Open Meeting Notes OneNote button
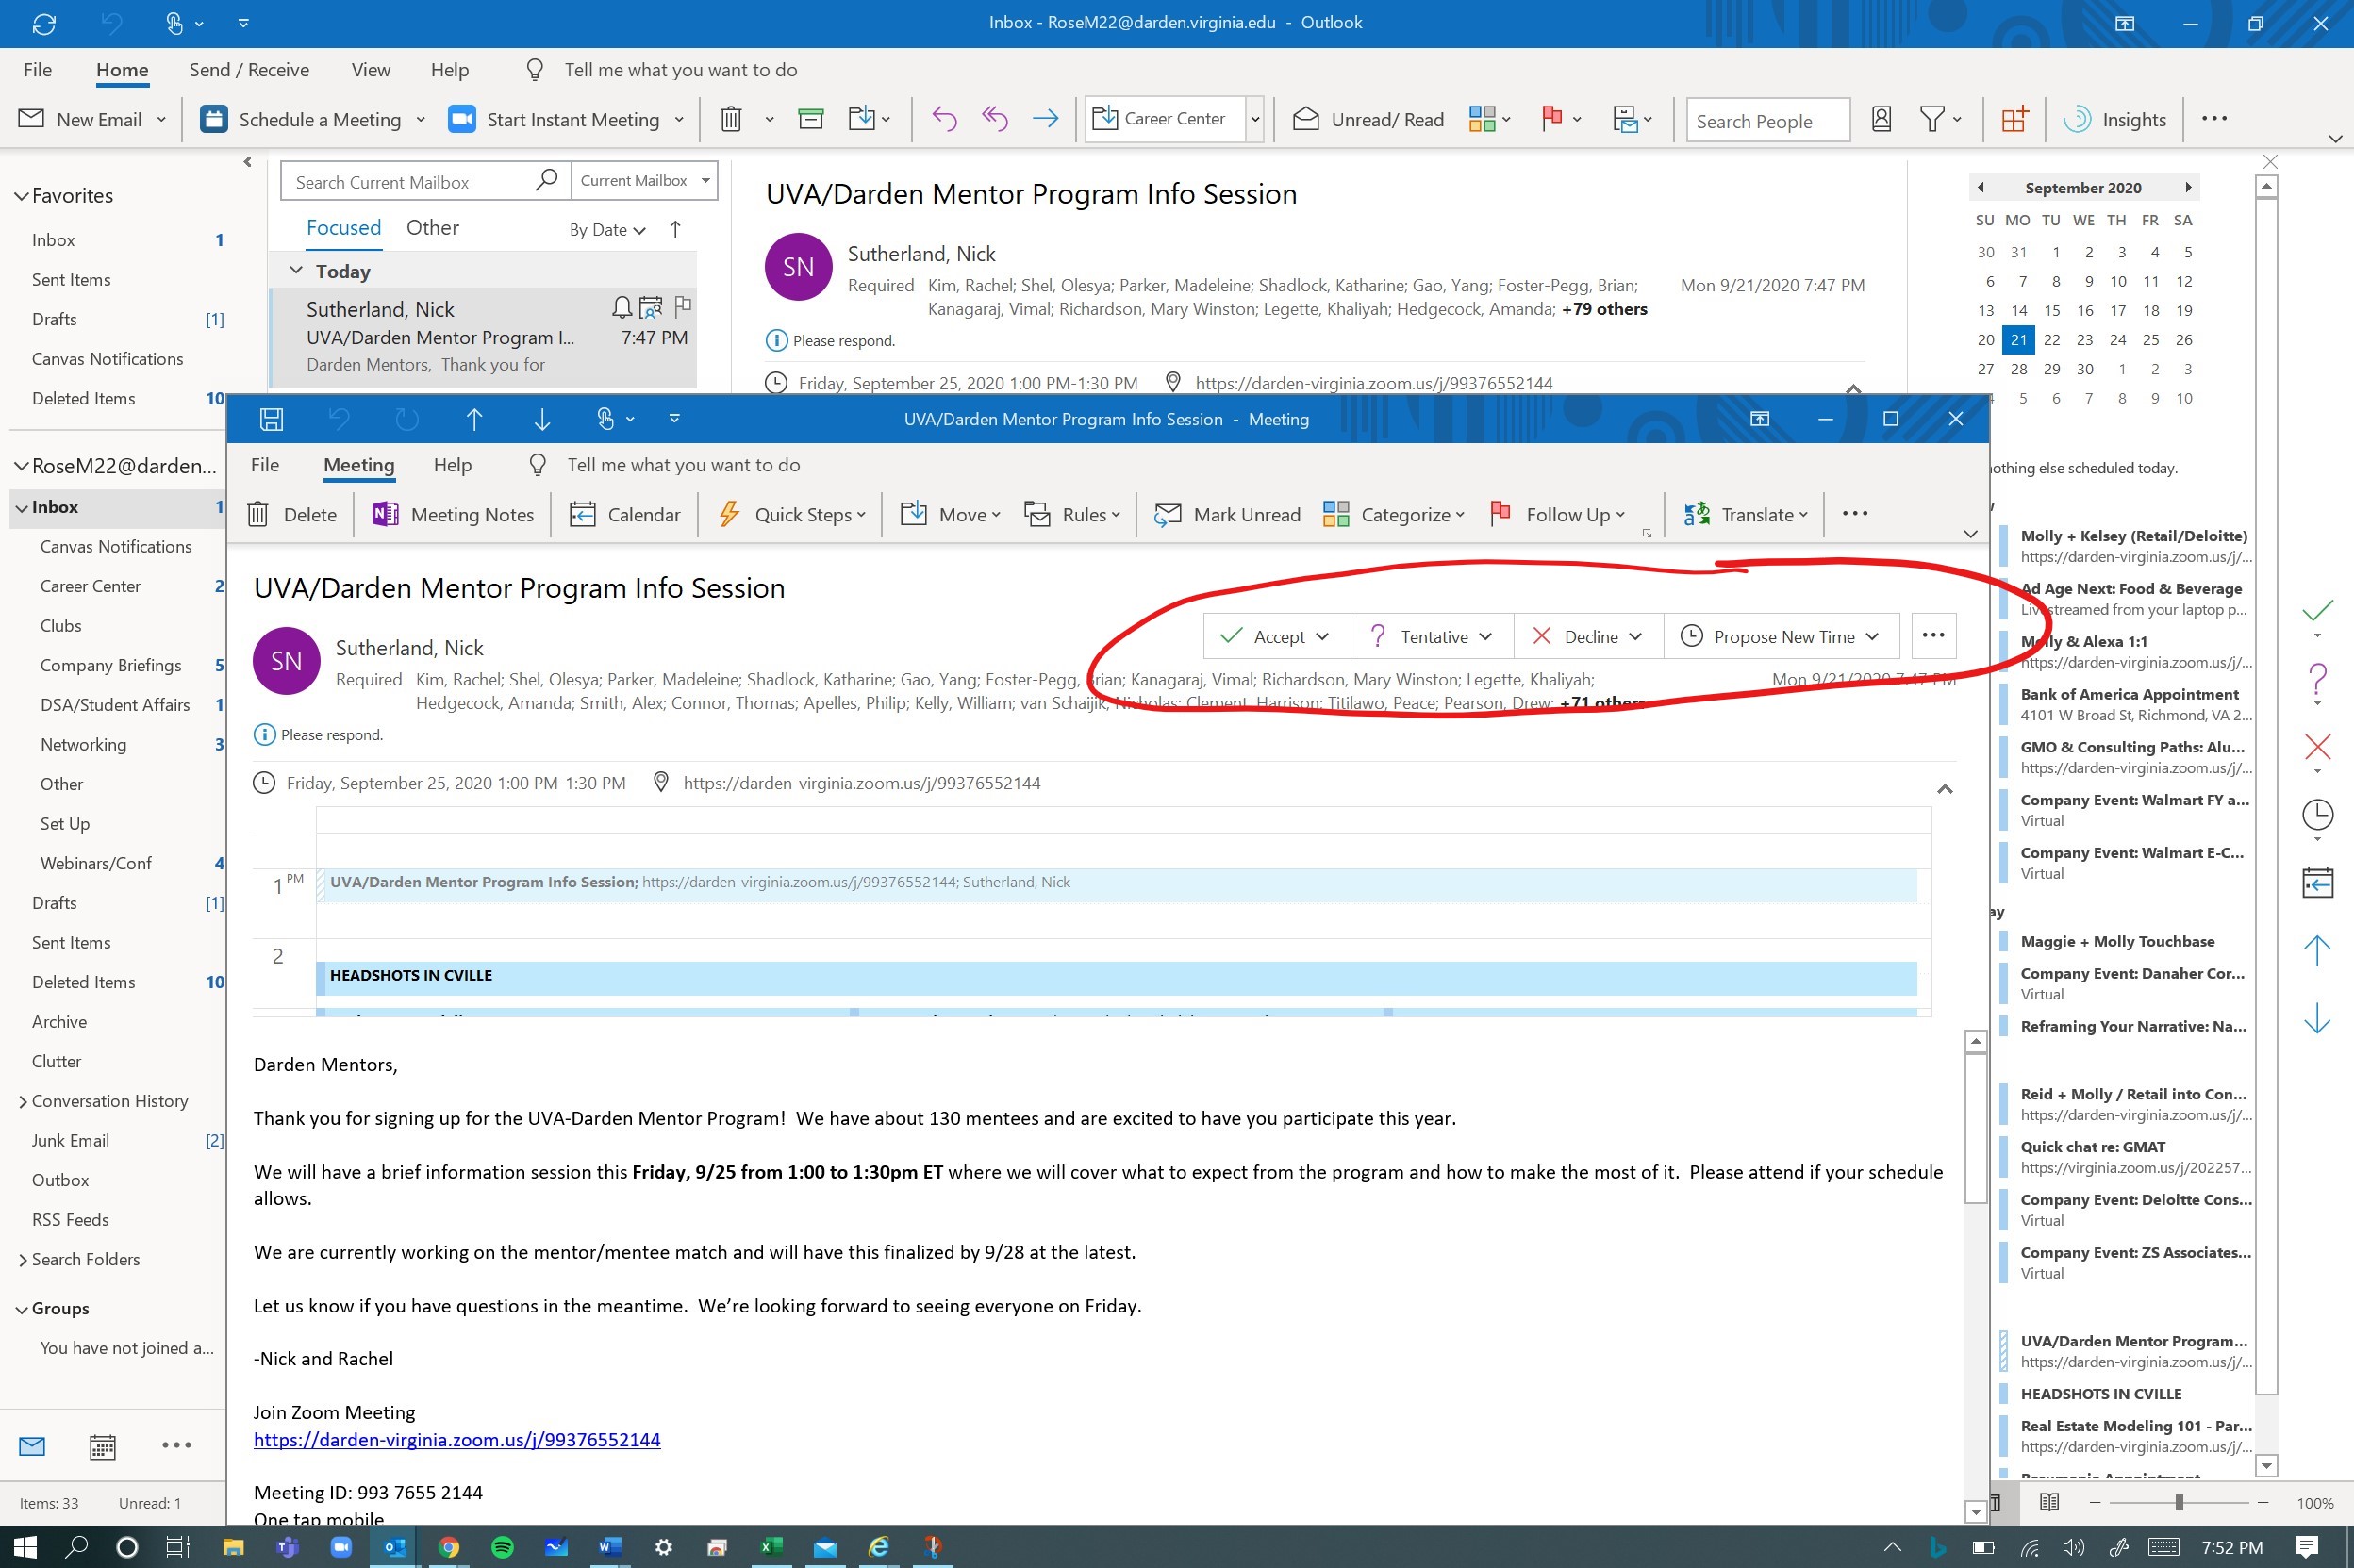Viewport: 2354px width, 1568px height. [x=453, y=514]
